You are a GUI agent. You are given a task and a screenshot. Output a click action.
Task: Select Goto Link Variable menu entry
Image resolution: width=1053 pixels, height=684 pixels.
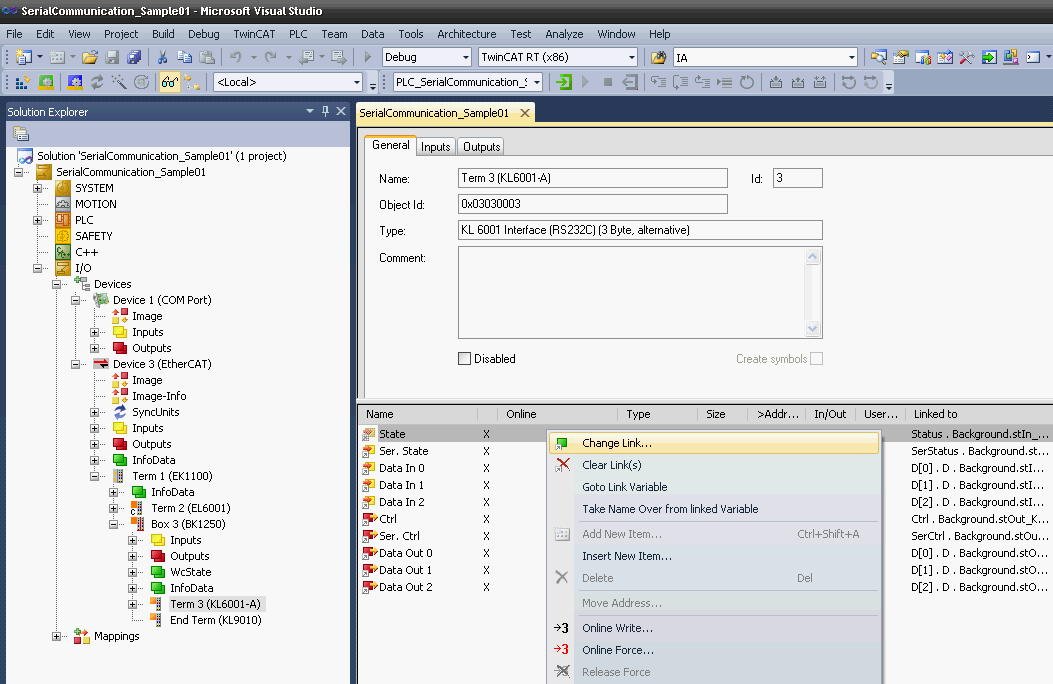click(714, 487)
